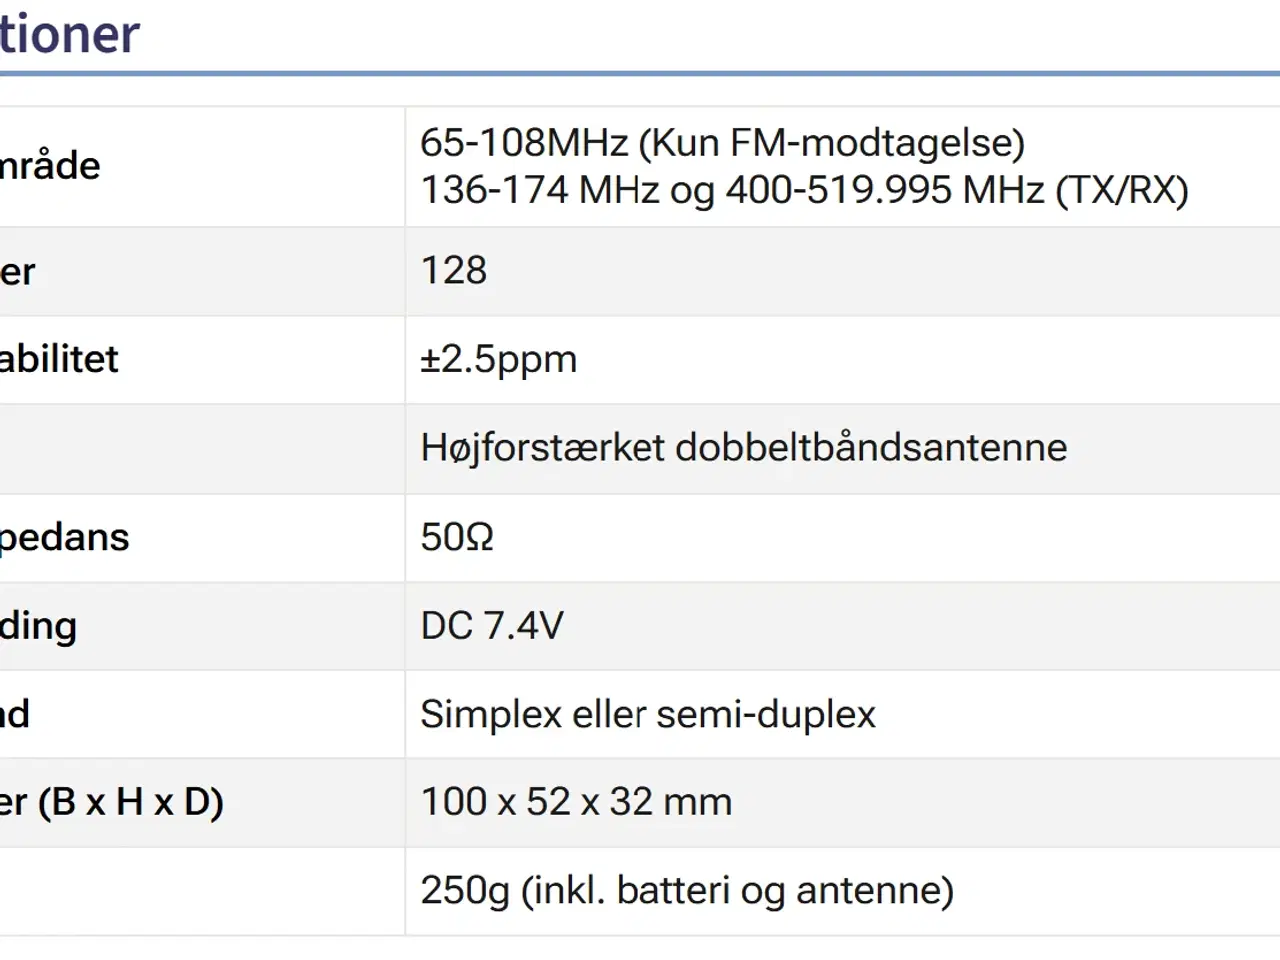Click the value 128 in the table

[454, 271]
